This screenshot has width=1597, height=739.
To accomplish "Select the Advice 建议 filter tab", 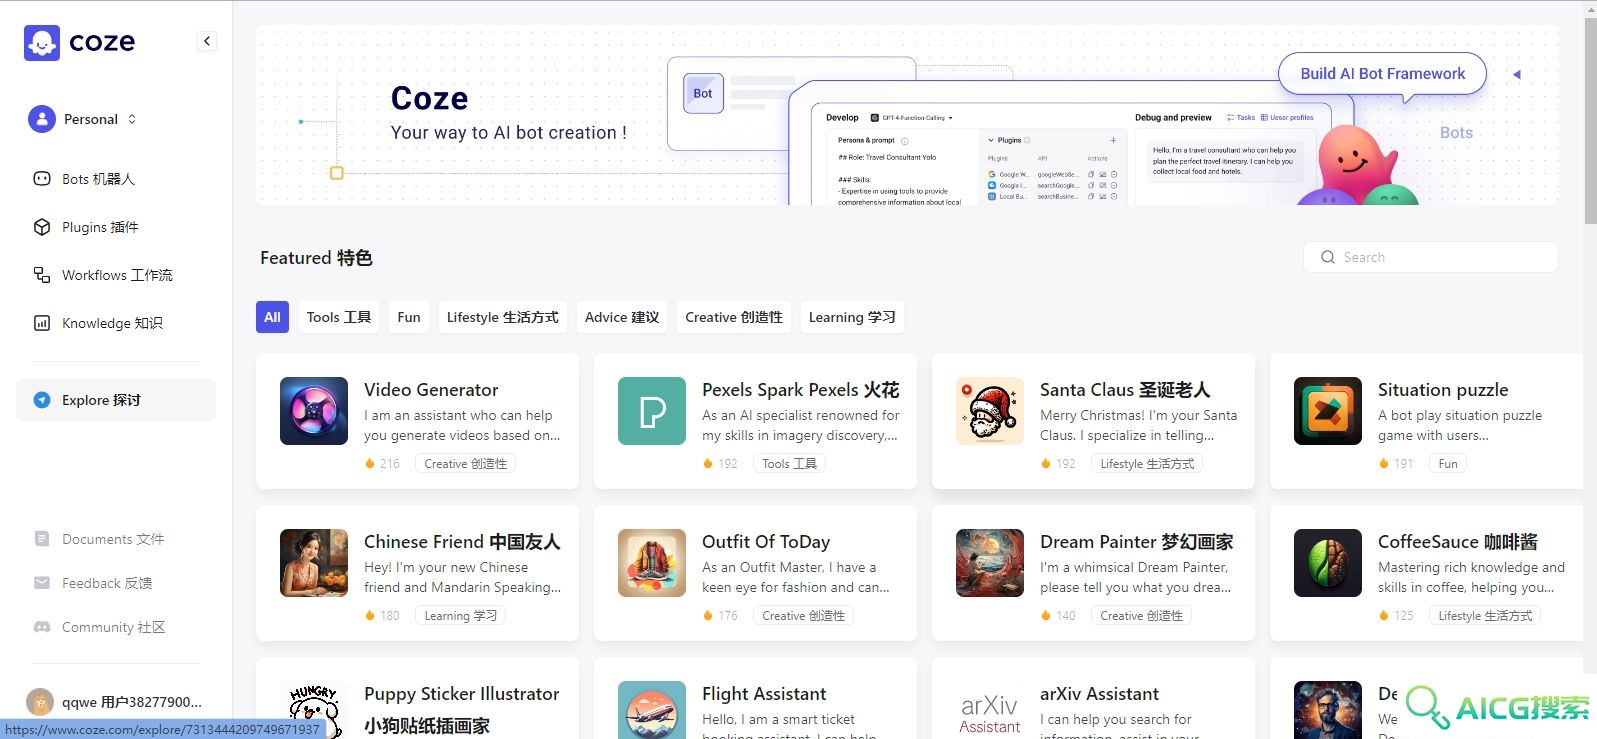I will pos(622,317).
